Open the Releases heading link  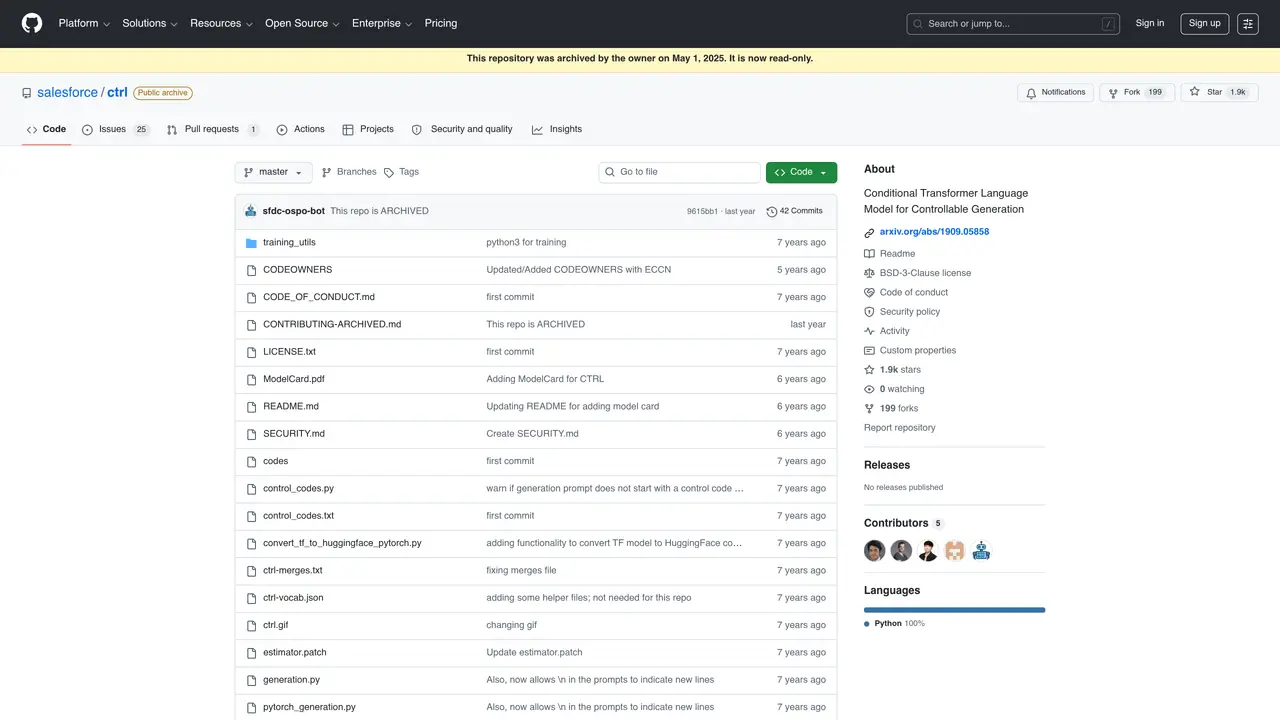pyautogui.click(x=887, y=465)
